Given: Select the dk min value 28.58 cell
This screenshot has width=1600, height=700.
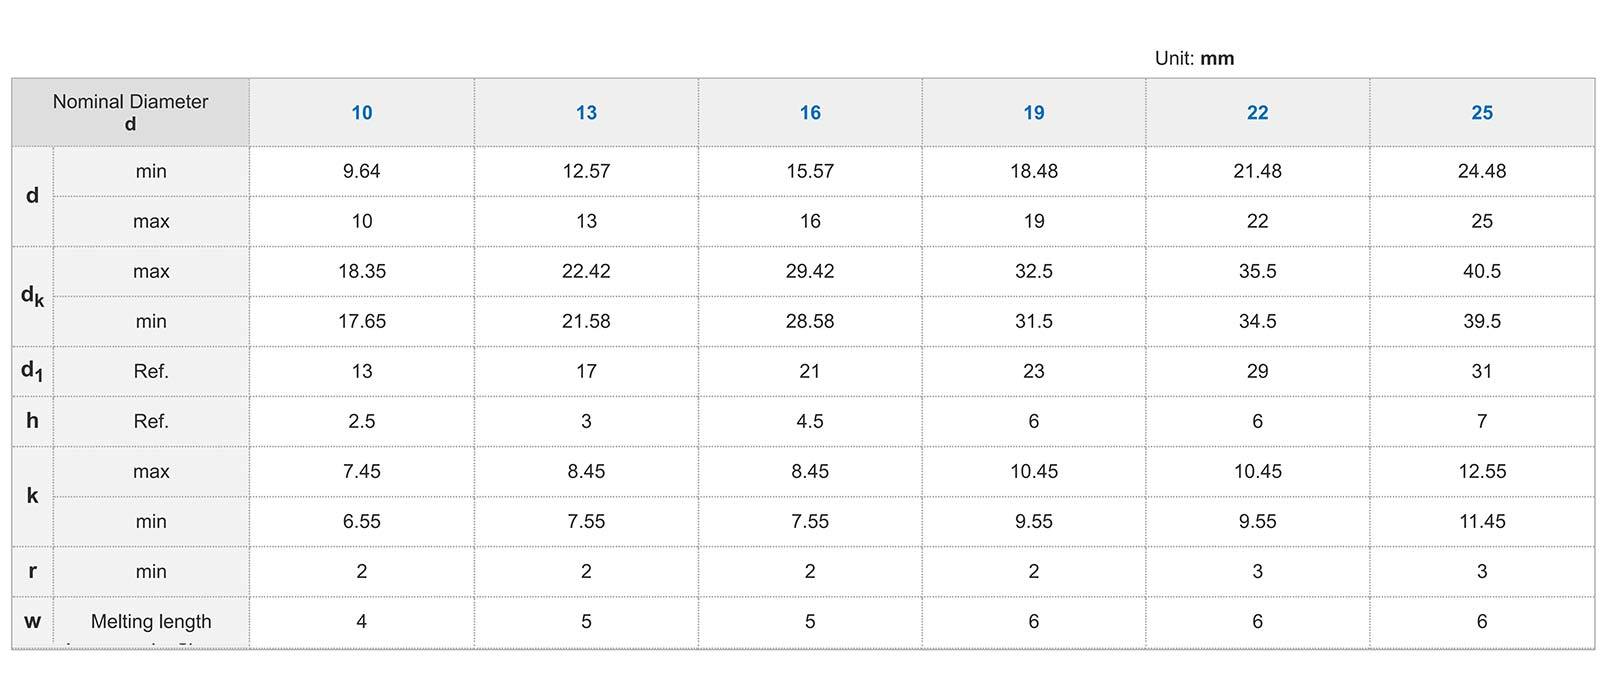Looking at the screenshot, I should [x=810, y=321].
